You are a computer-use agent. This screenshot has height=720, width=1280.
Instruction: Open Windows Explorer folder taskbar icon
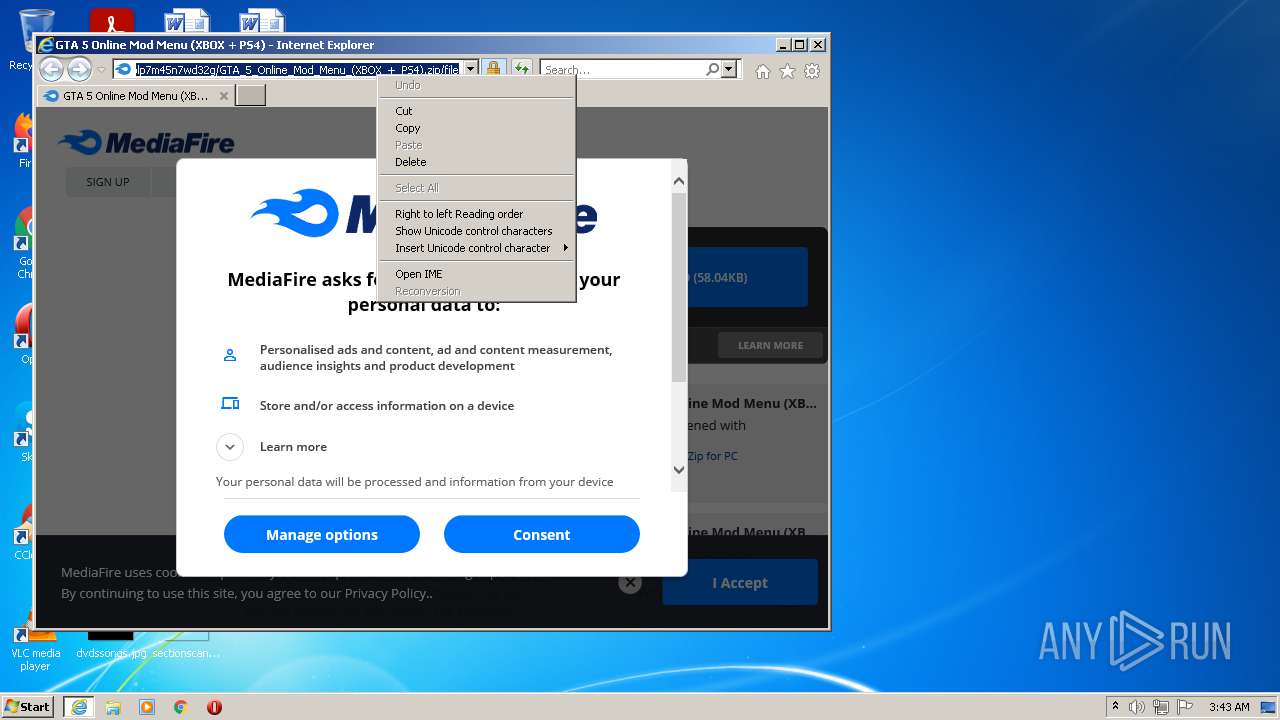[x=113, y=707]
